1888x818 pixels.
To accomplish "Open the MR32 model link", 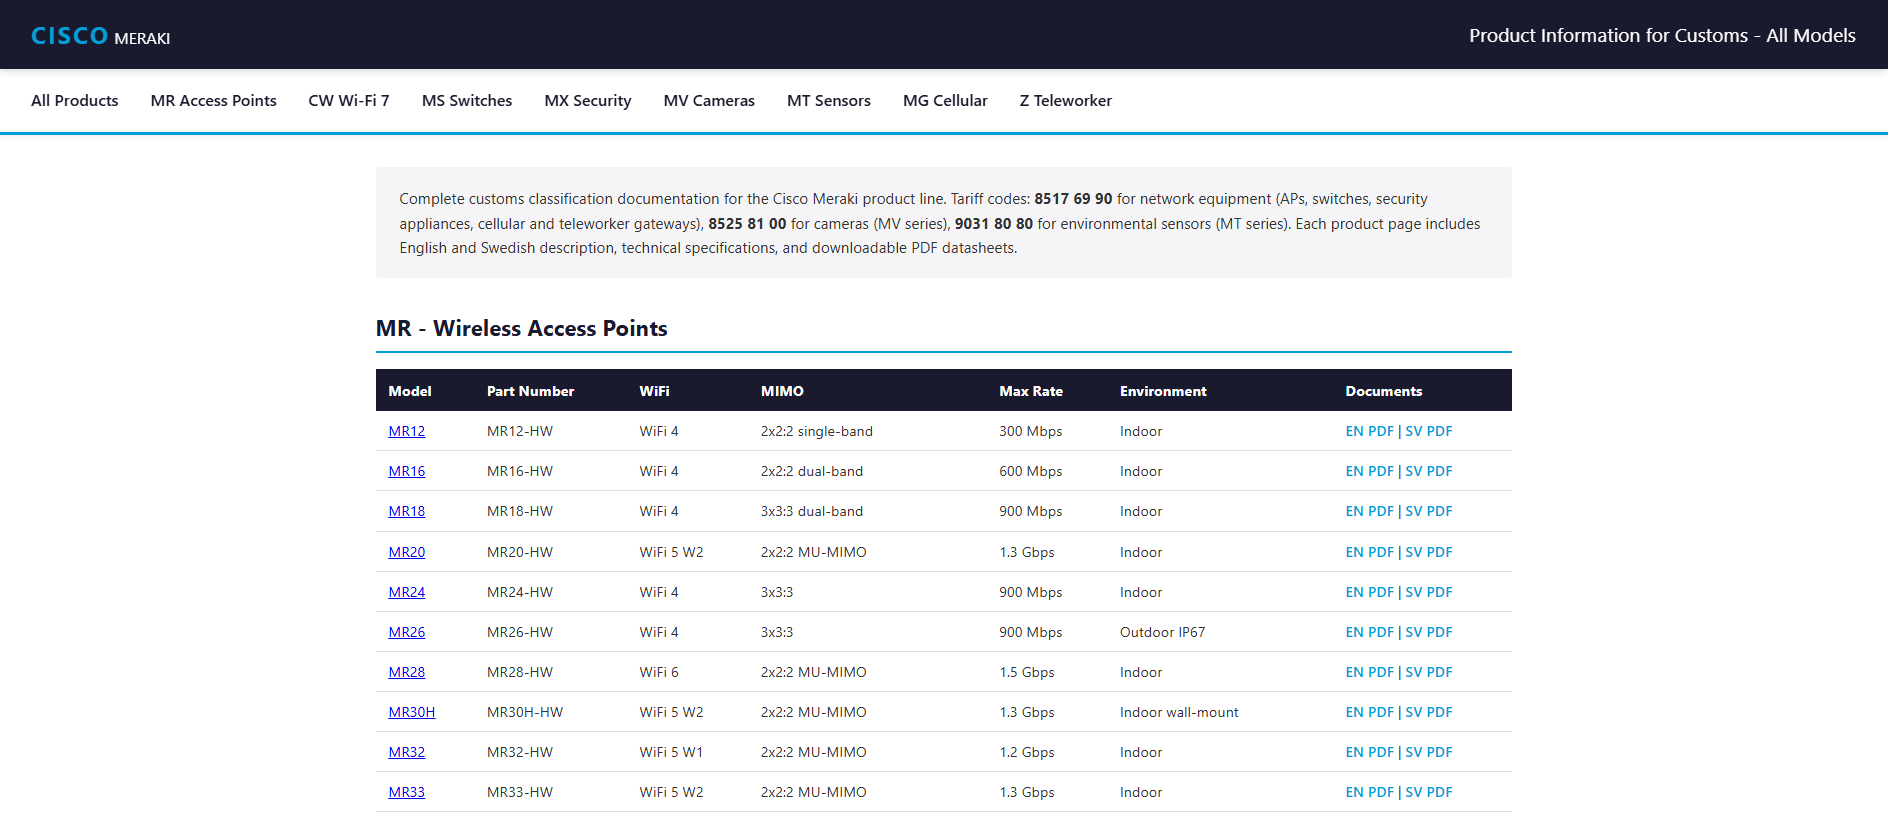I will (407, 752).
